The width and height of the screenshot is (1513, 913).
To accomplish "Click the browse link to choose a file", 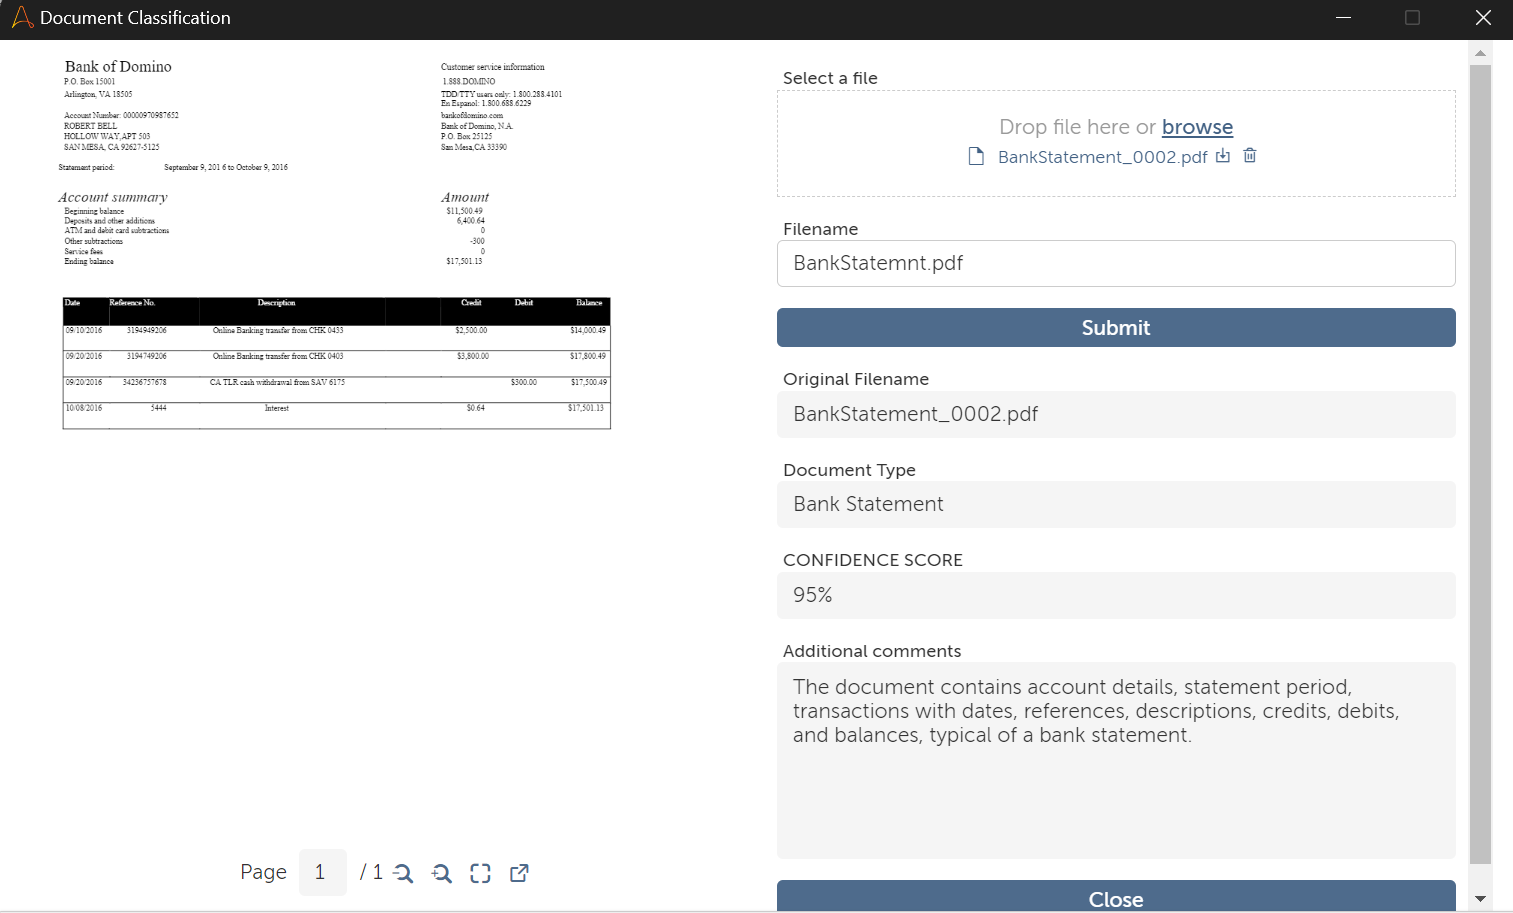I will click(1197, 127).
